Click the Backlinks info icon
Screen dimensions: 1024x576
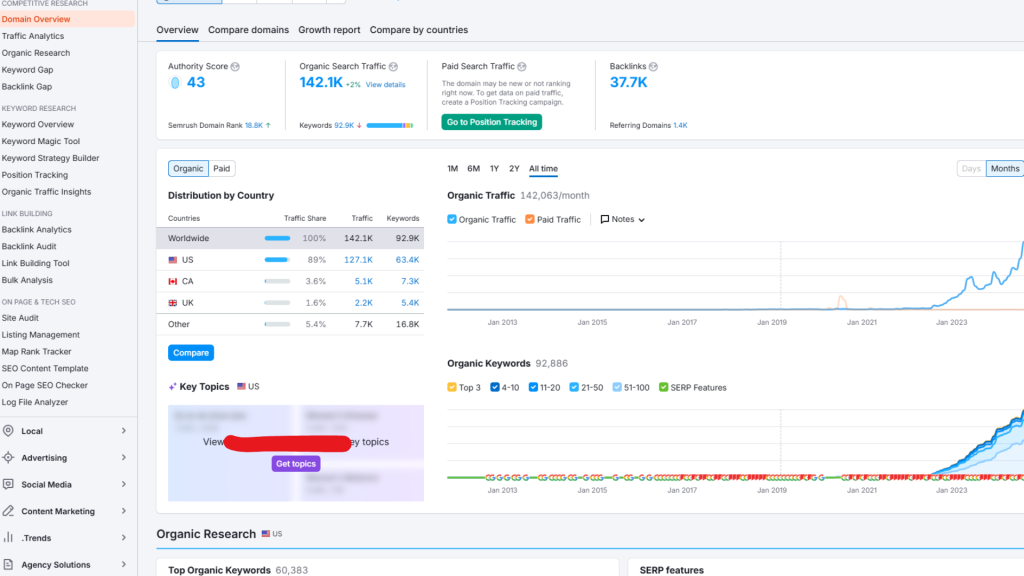click(651, 66)
